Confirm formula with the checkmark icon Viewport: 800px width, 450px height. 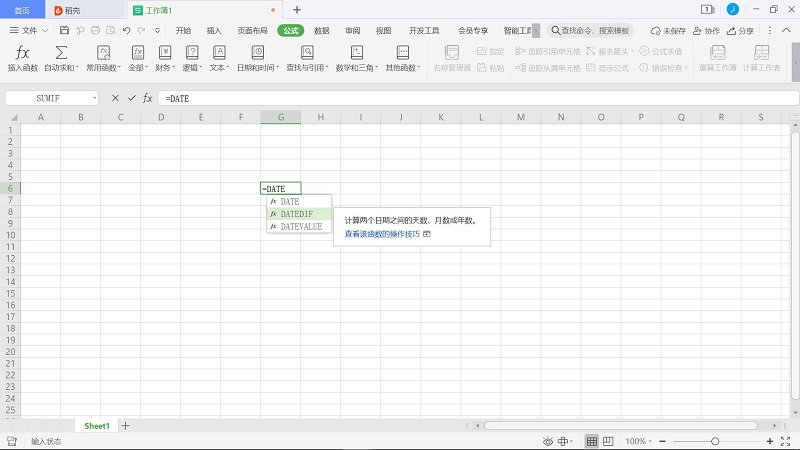click(131, 98)
